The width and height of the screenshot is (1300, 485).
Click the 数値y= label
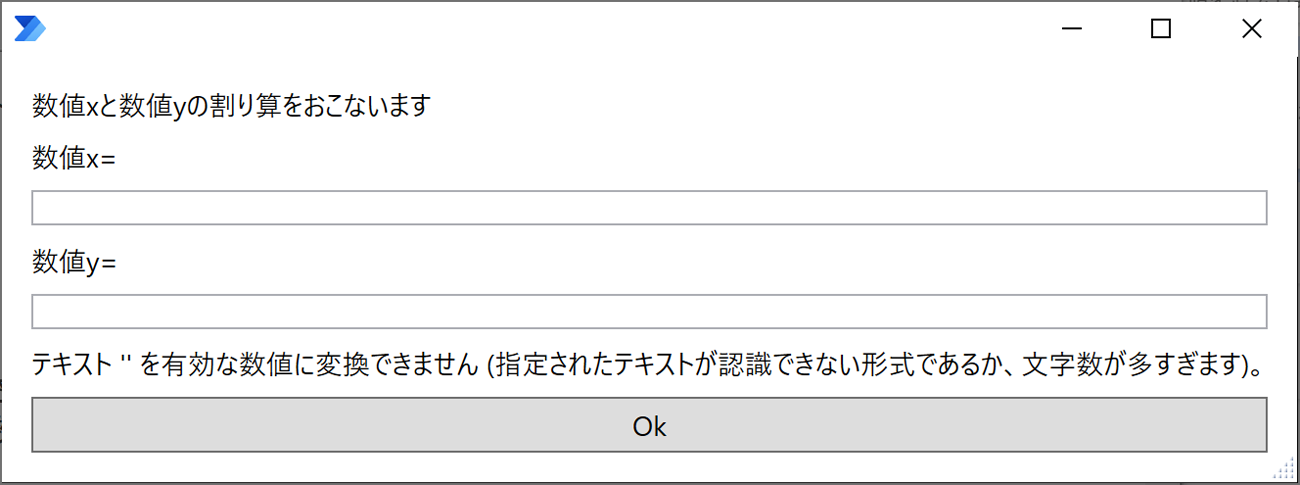(x=74, y=262)
